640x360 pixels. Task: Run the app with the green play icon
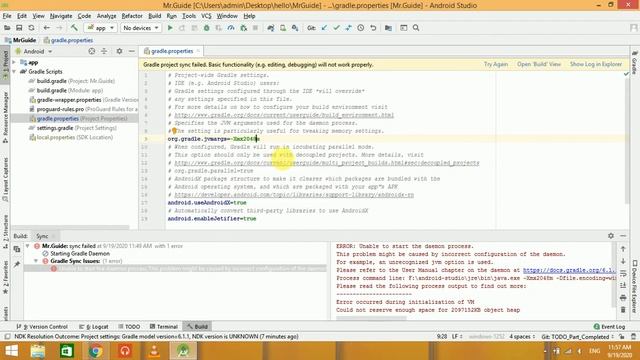click(x=170, y=28)
